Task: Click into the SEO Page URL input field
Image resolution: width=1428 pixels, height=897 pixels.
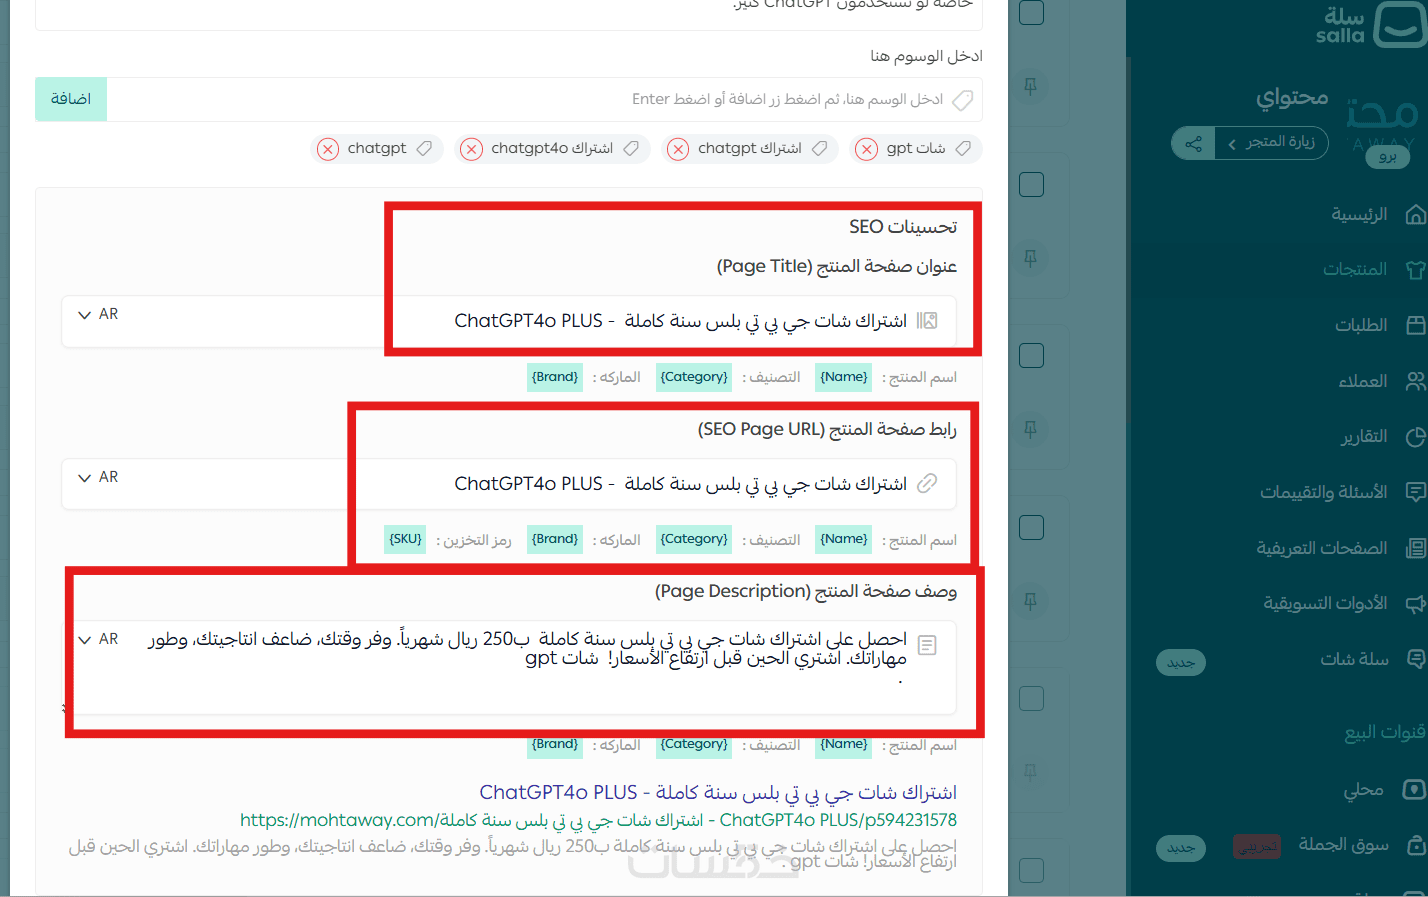Action: point(509,484)
